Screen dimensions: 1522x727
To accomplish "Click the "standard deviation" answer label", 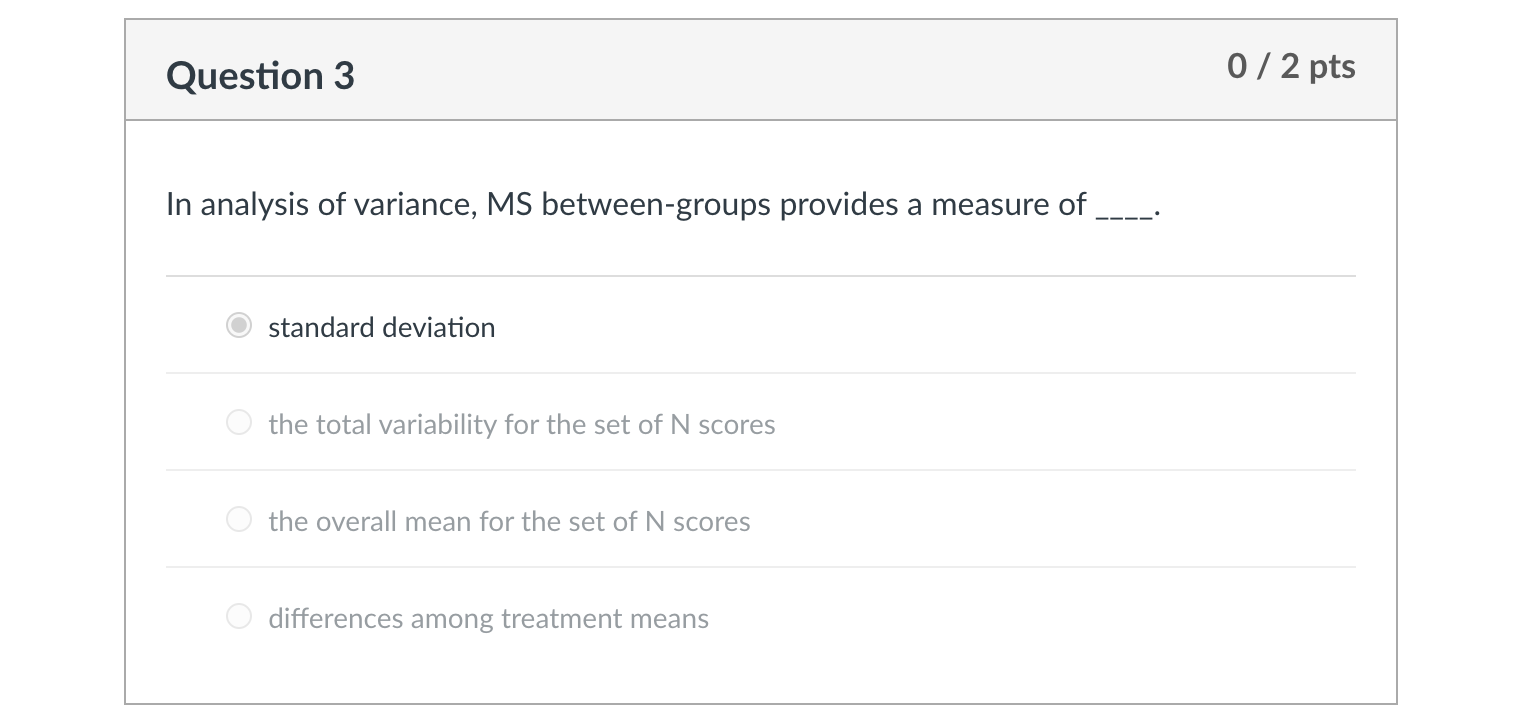I will [381, 327].
